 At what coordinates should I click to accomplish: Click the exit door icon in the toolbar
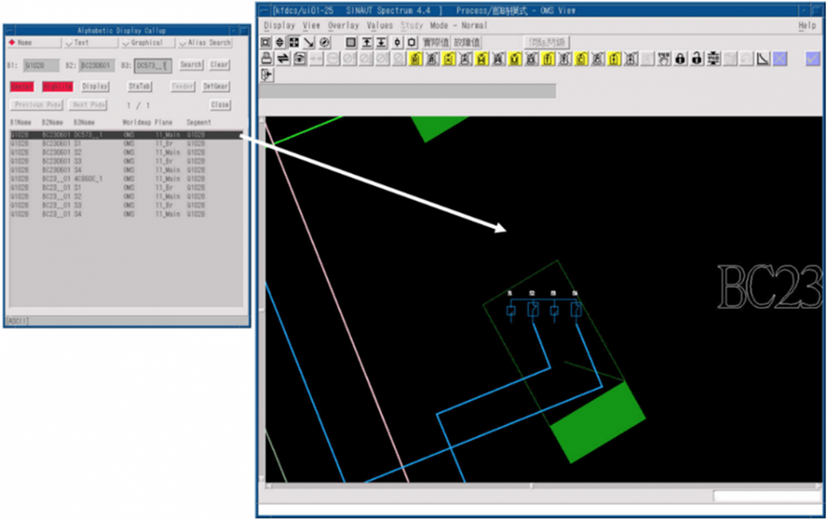pos(266,75)
